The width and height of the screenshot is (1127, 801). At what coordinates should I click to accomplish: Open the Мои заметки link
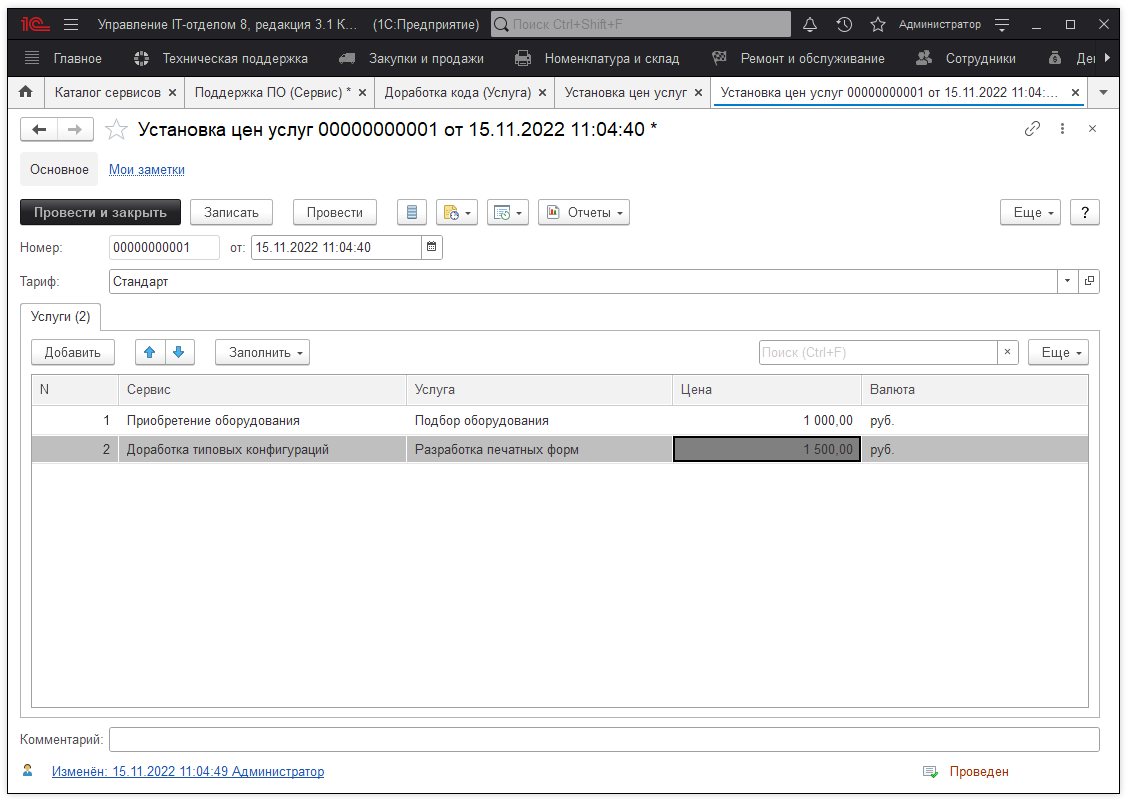click(146, 170)
